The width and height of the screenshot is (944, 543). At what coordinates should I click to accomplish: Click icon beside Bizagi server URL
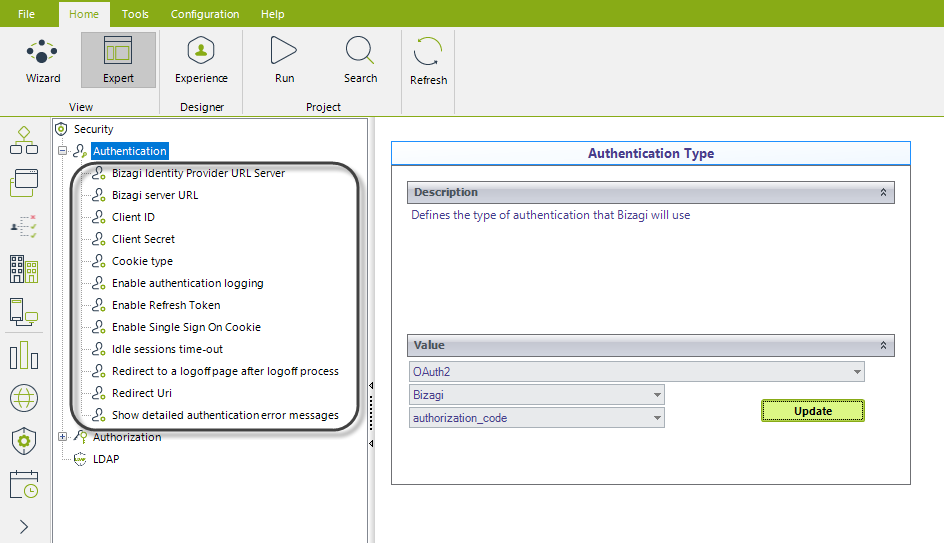[x=99, y=195]
